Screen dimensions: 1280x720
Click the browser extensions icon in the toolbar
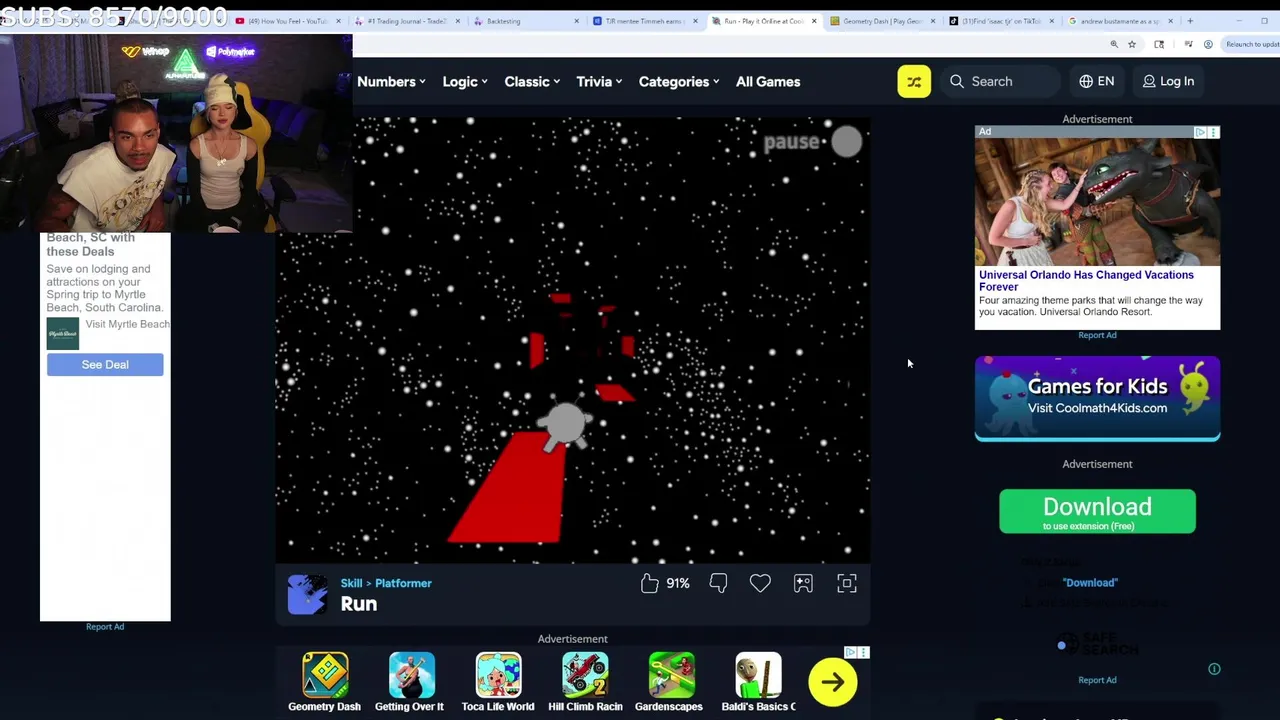point(1159,44)
